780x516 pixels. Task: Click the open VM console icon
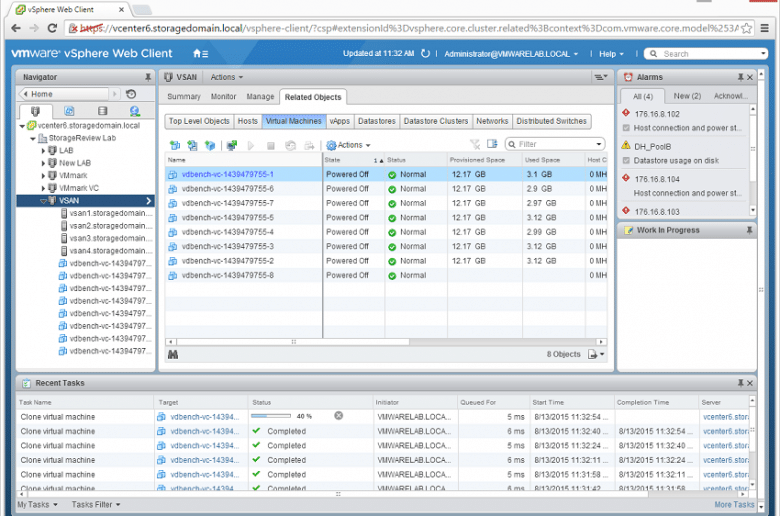click(232, 145)
